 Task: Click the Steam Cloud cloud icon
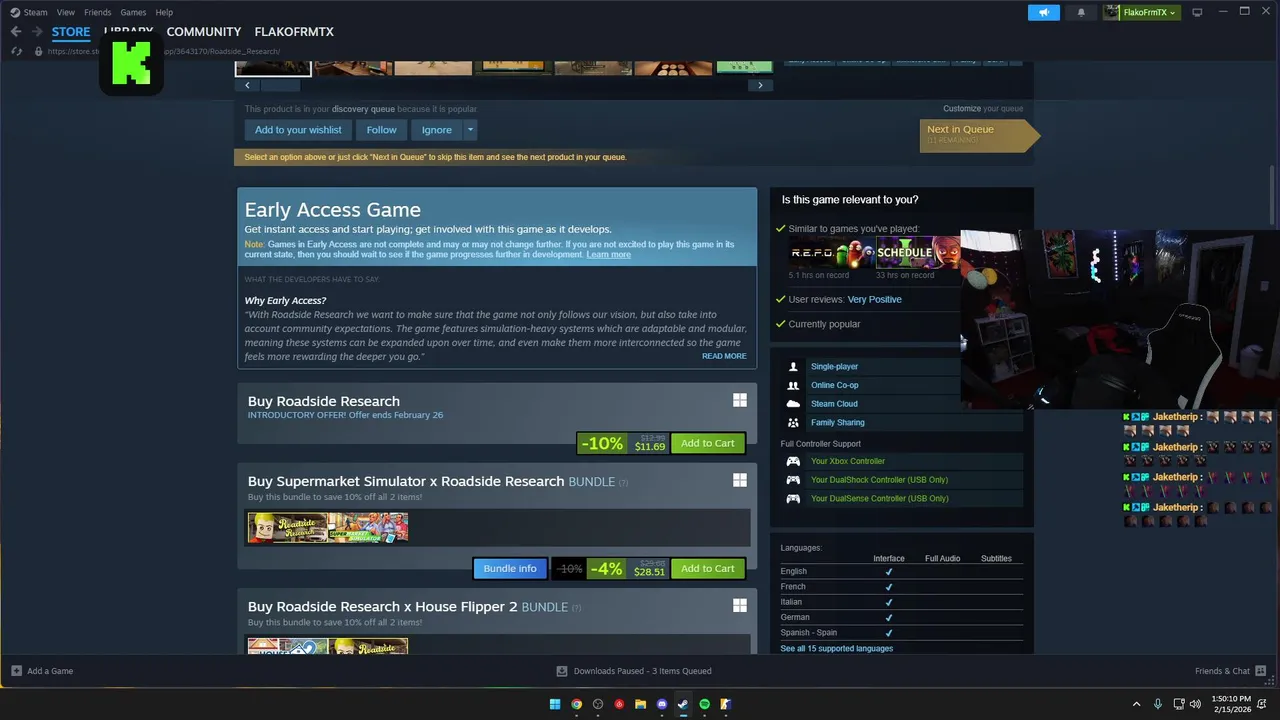[793, 404]
